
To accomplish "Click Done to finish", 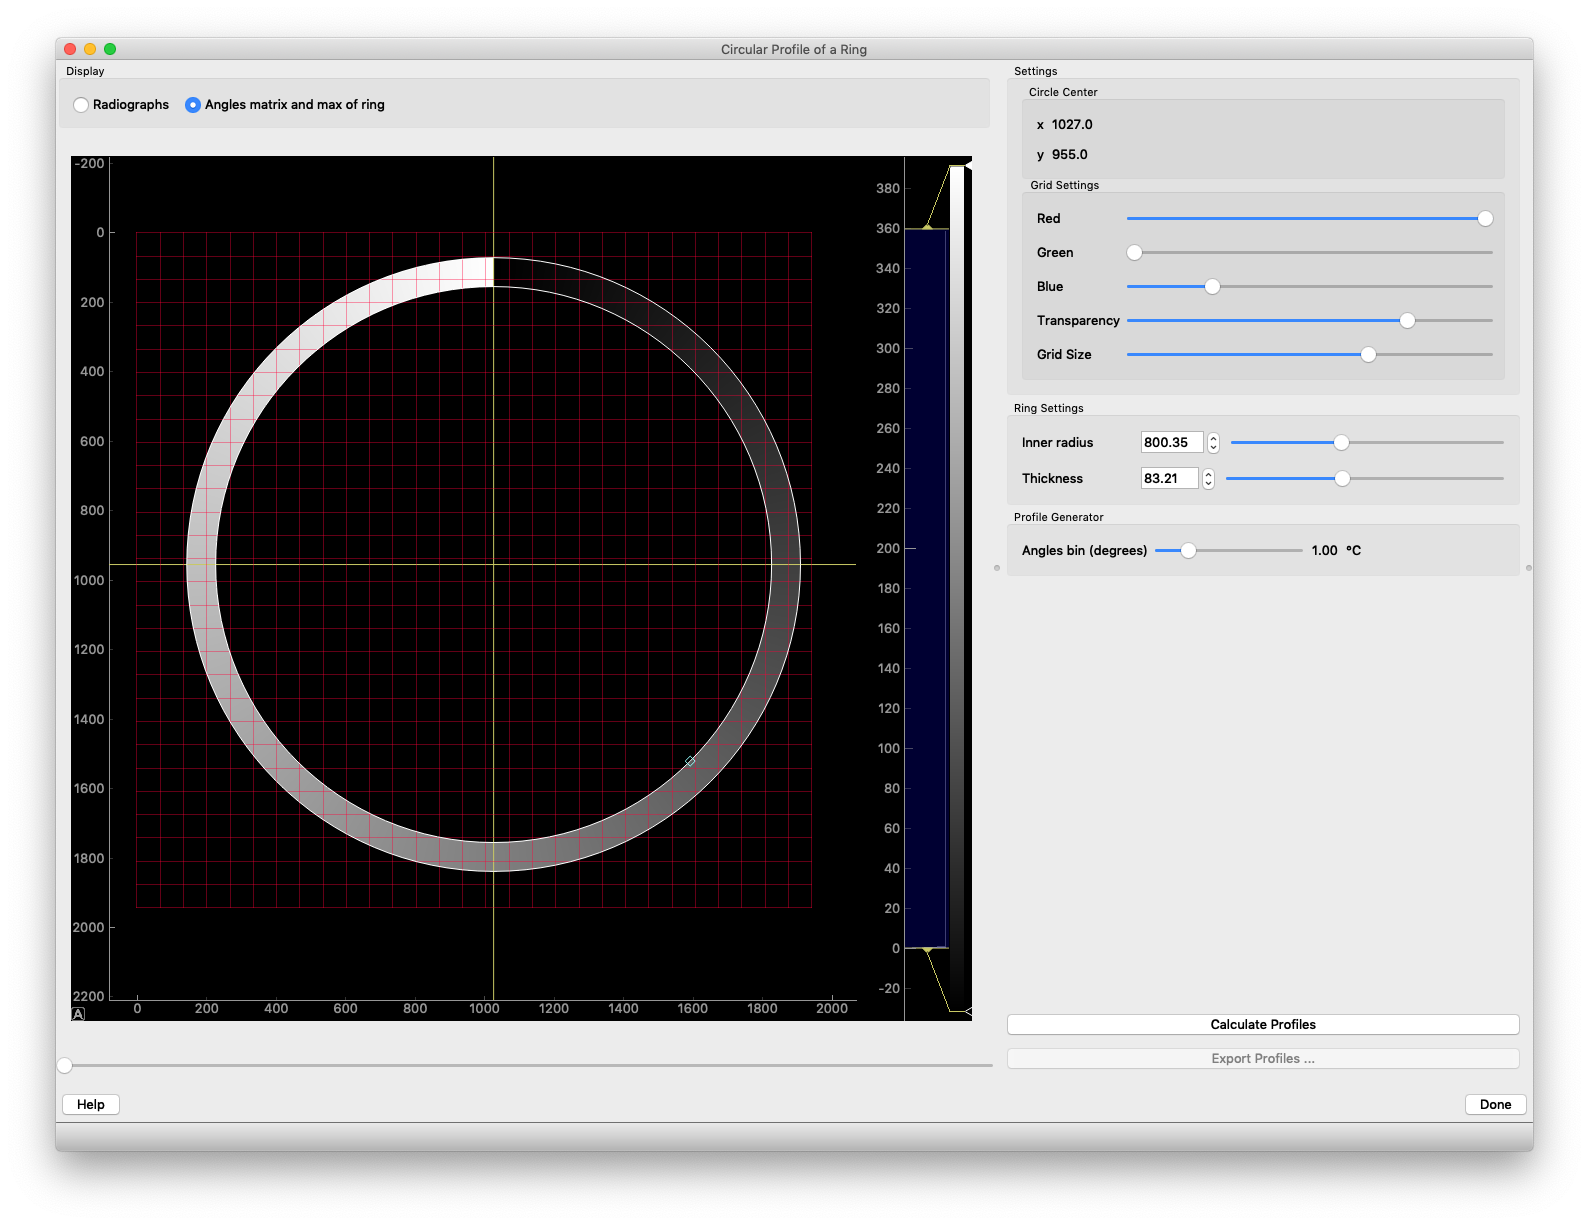I will pos(1495,1104).
